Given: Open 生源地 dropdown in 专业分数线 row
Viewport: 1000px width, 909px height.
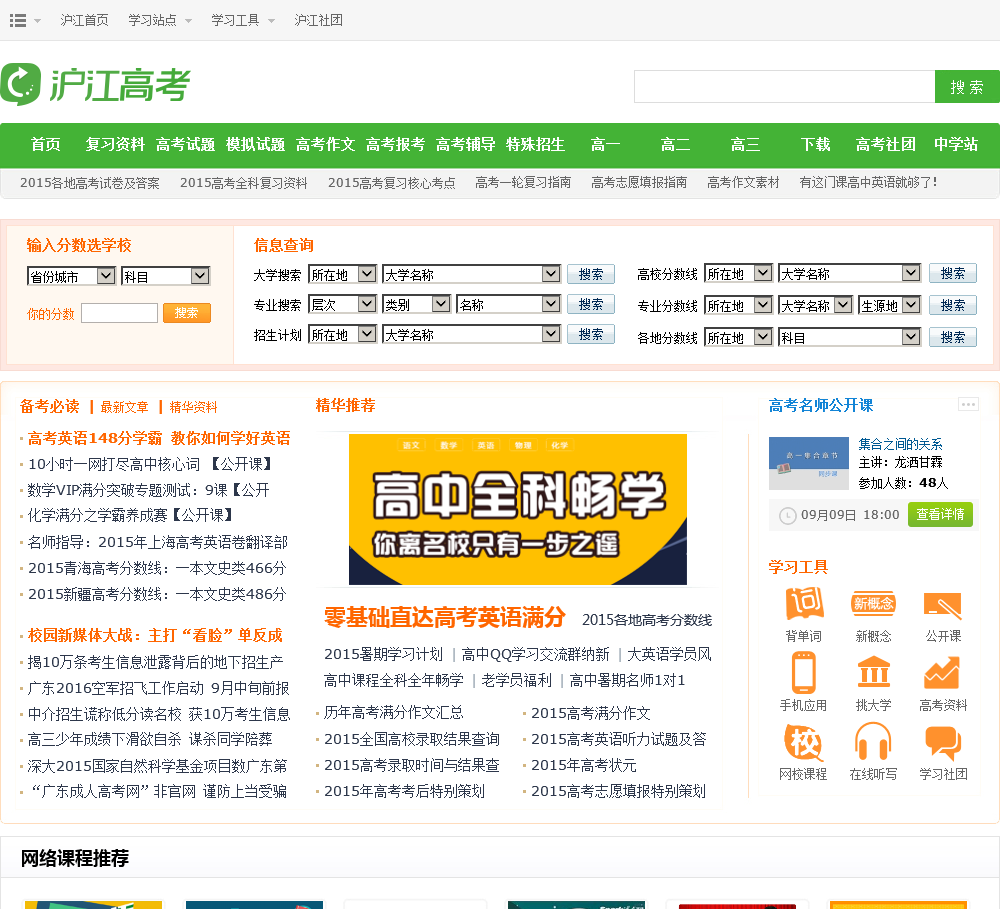Looking at the screenshot, I should pos(889,306).
